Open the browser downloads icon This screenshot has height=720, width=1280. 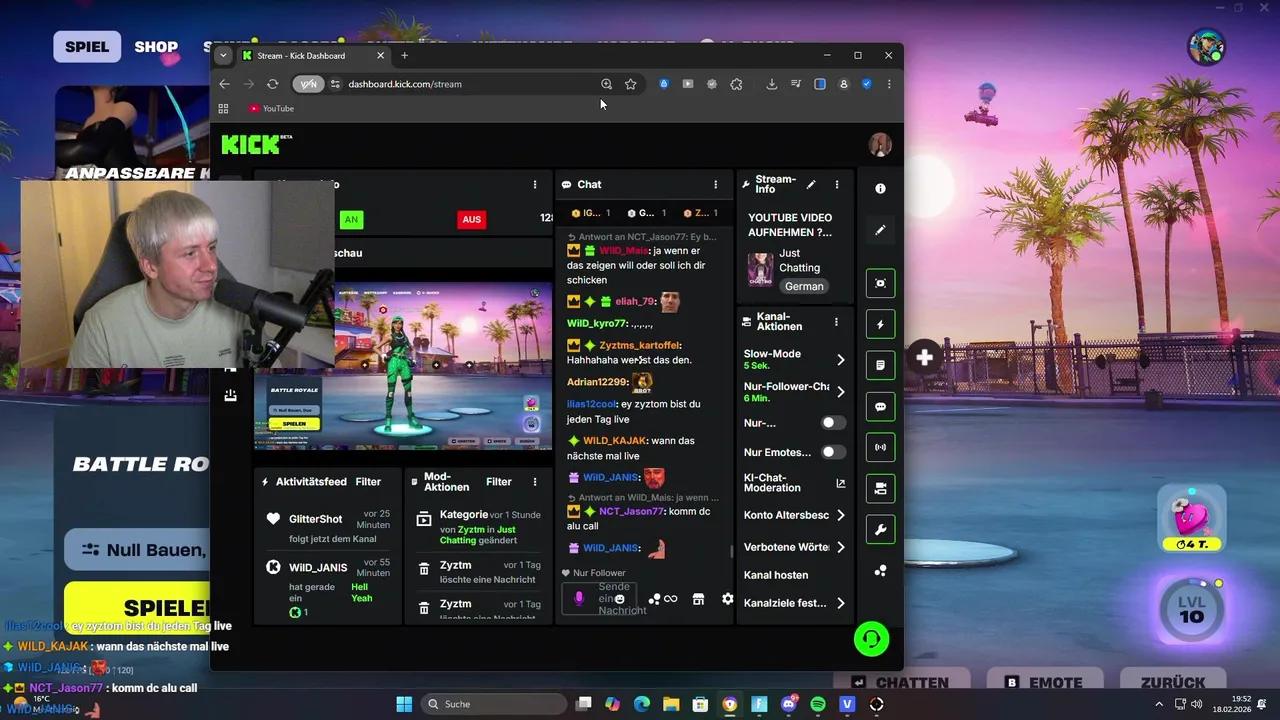pos(771,84)
